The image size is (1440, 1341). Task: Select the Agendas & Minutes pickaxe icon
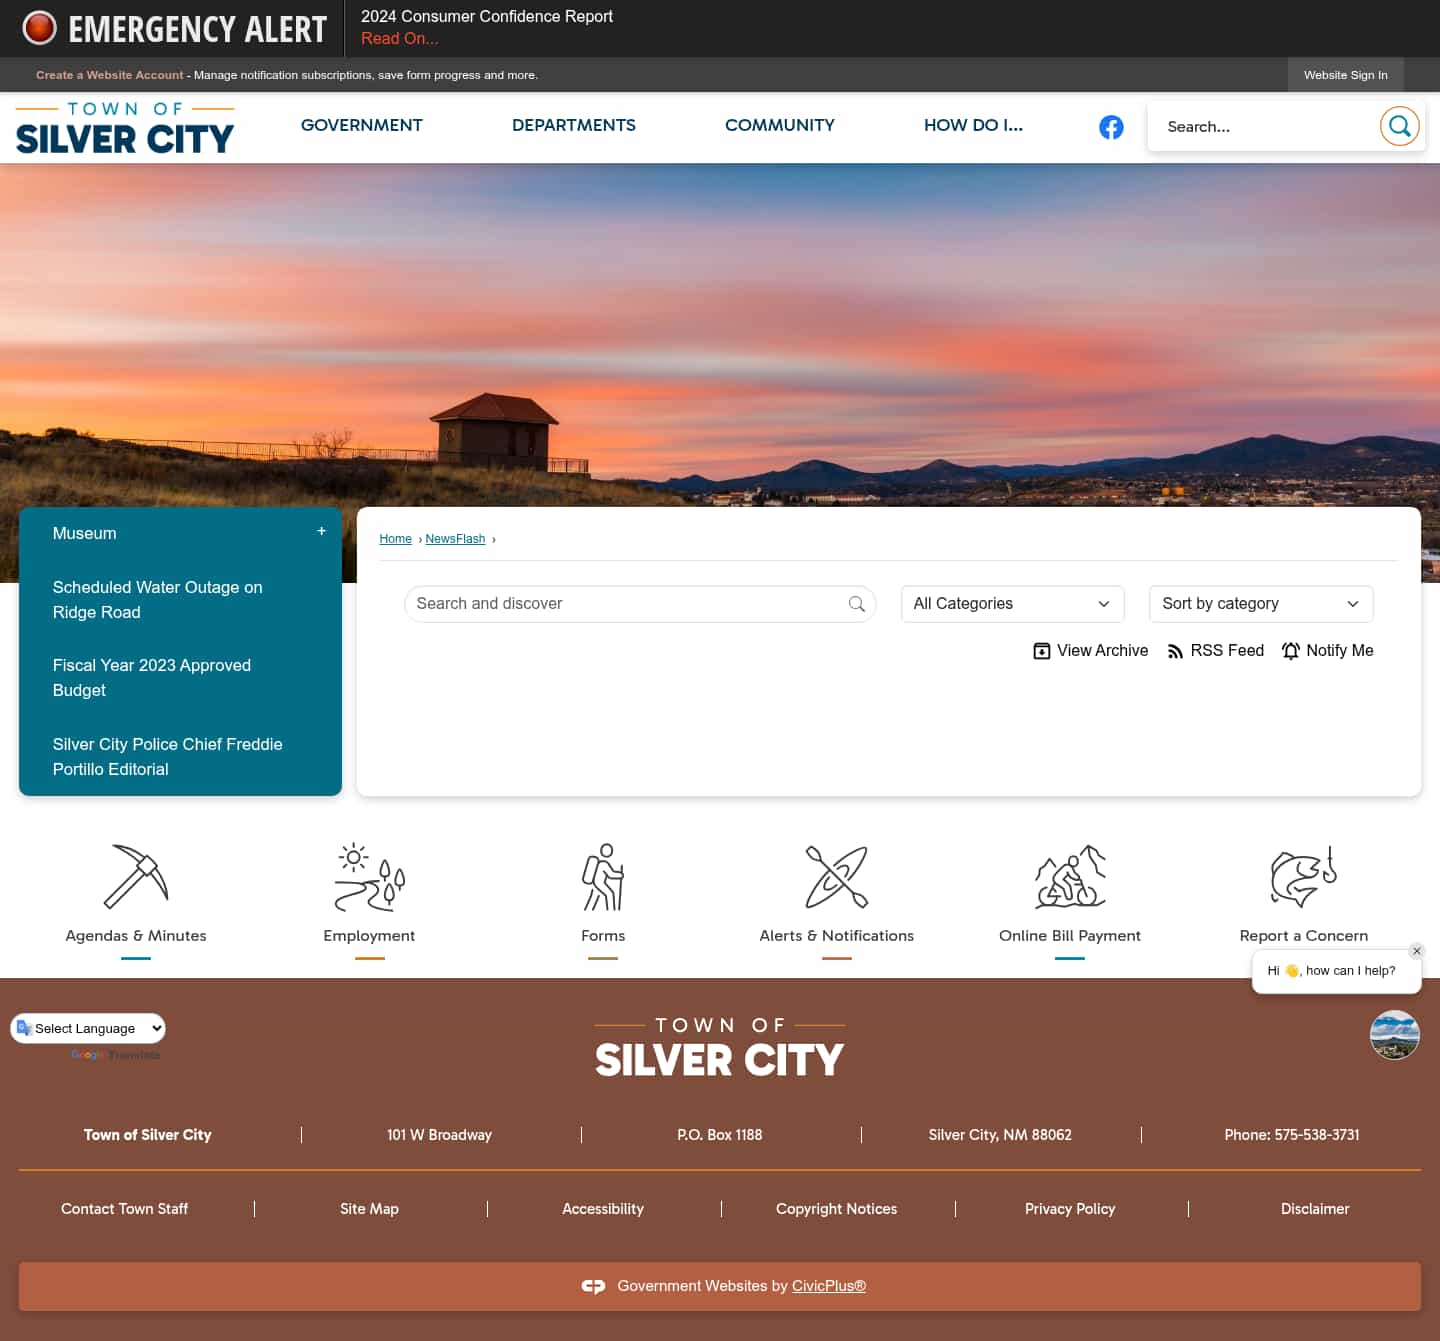pyautogui.click(x=135, y=878)
